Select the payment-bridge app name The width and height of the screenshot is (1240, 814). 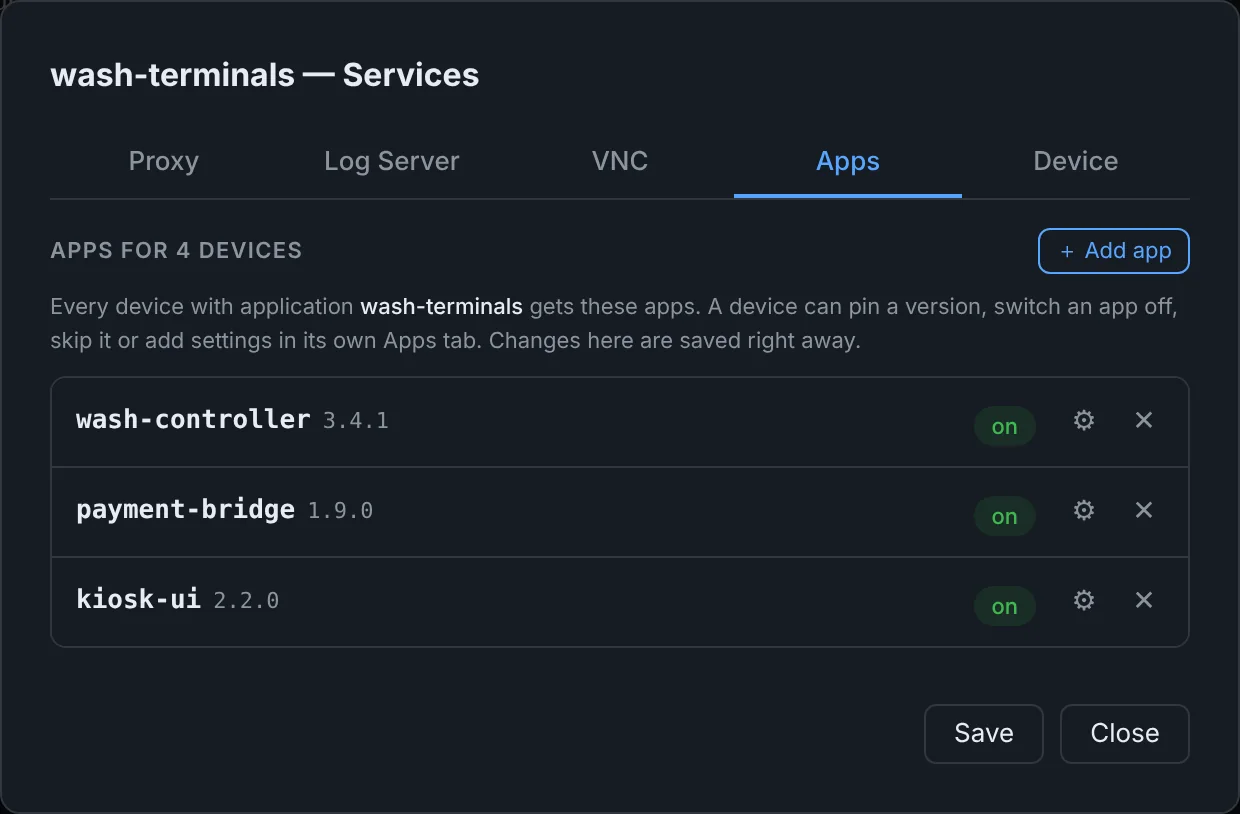click(x=185, y=510)
